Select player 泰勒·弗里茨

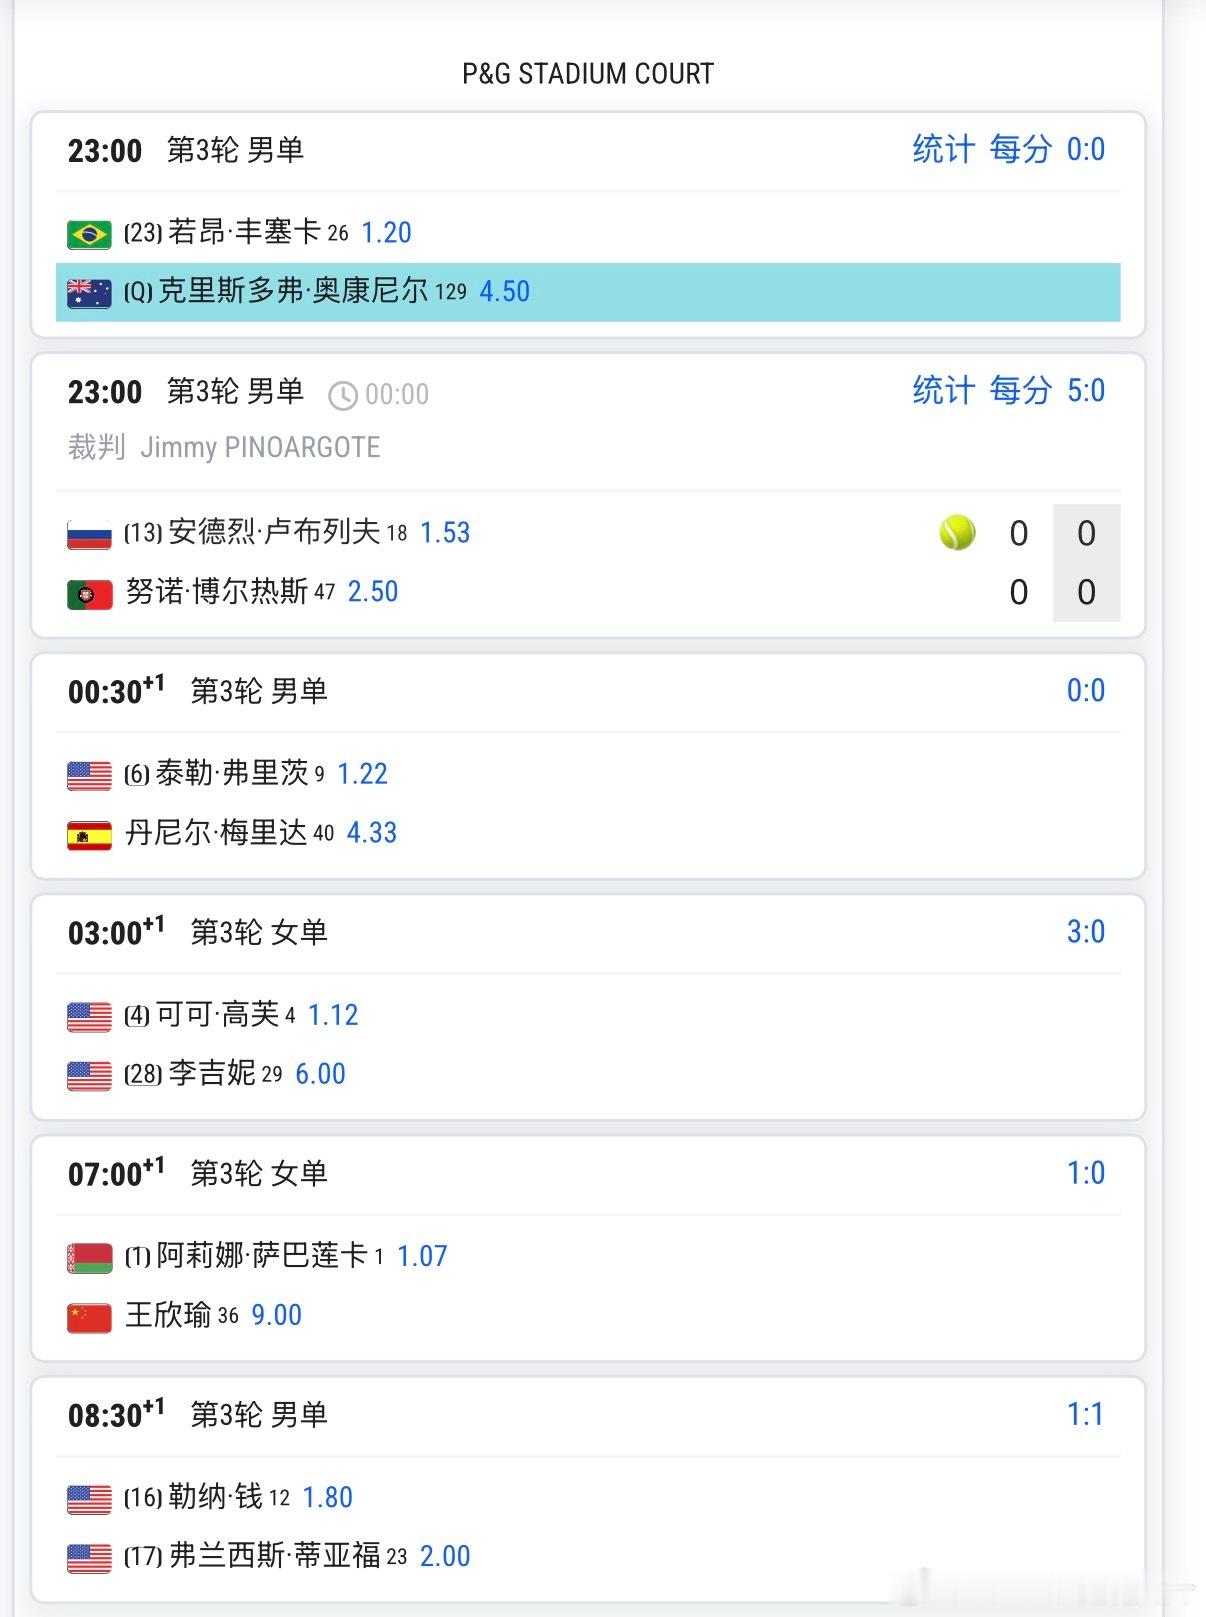(231, 773)
